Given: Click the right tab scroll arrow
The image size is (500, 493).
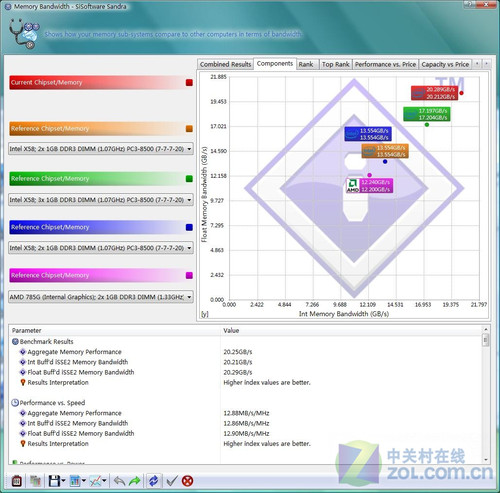Looking at the screenshot, I should tap(486, 63).
